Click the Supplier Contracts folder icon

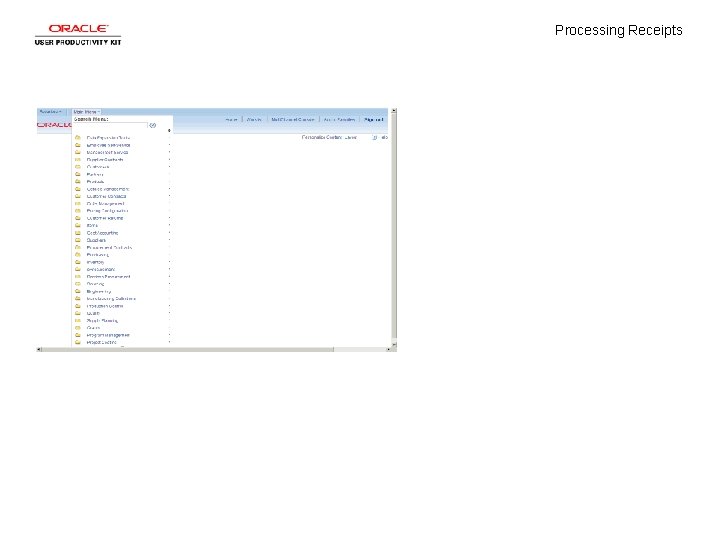tap(78, 159)
